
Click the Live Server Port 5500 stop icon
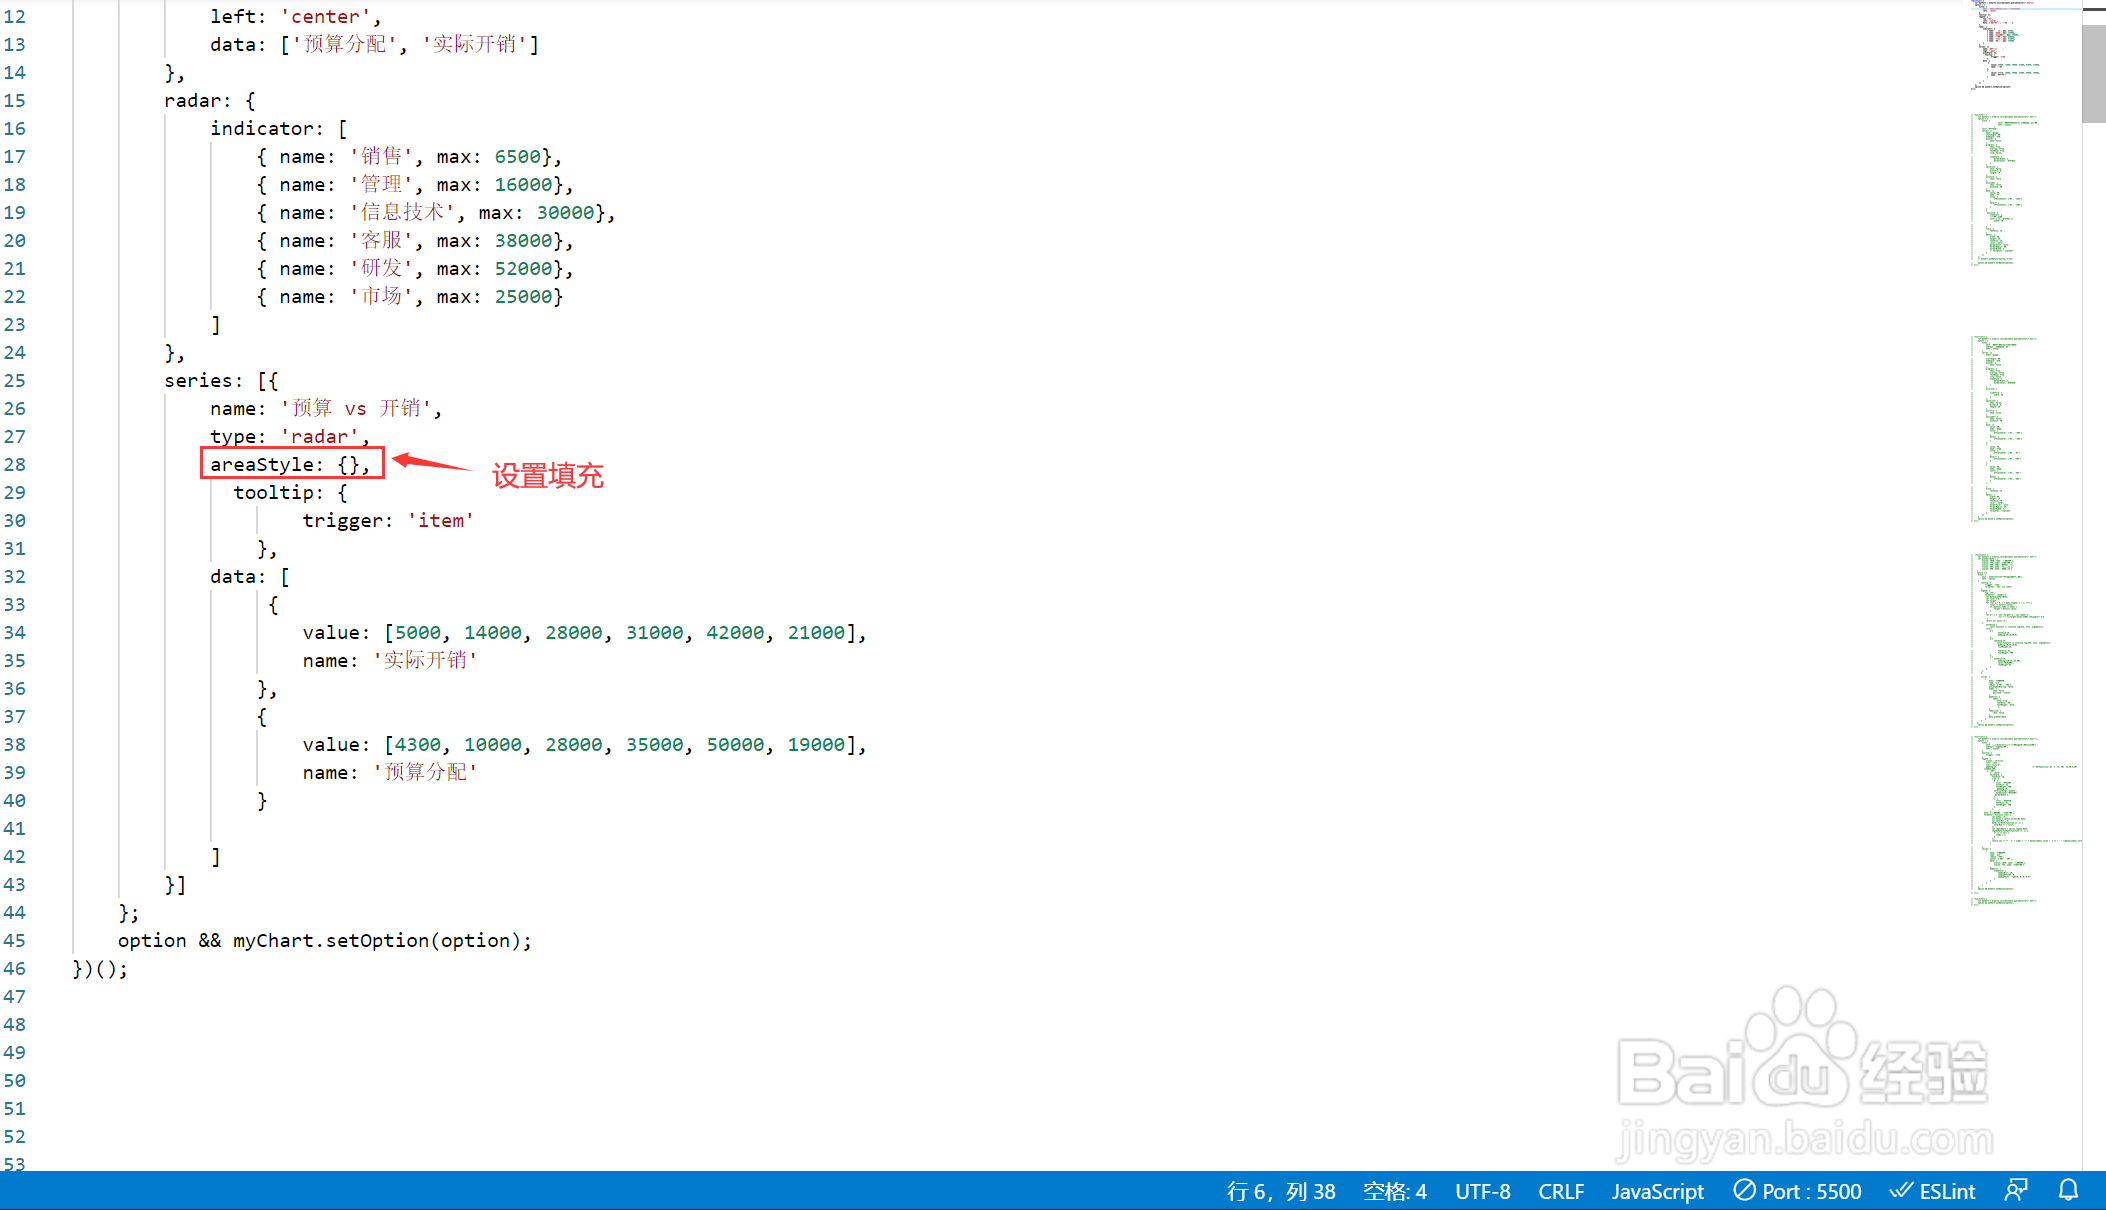(1744, 1190)
